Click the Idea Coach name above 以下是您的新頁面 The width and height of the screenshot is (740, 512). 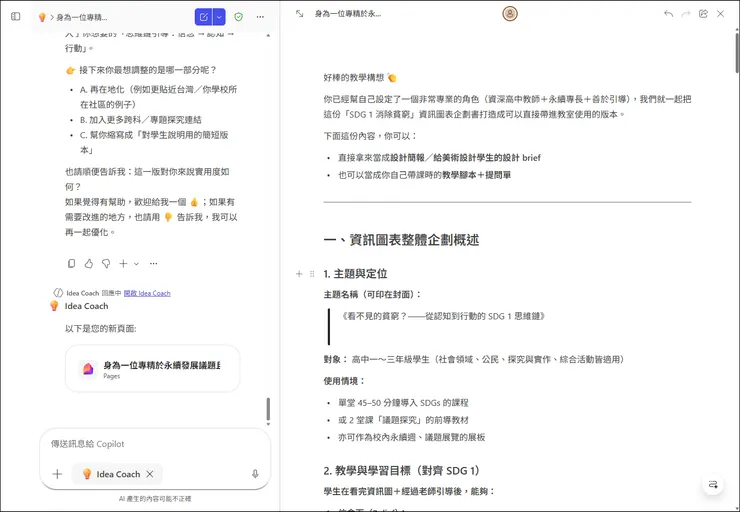[x=86, y=306]
